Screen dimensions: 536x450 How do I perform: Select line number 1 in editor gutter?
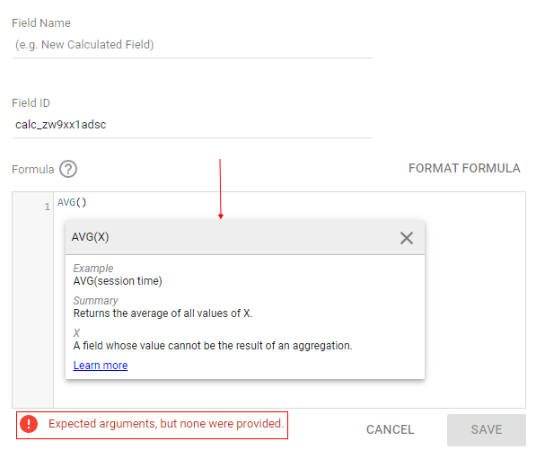[47, 207]
